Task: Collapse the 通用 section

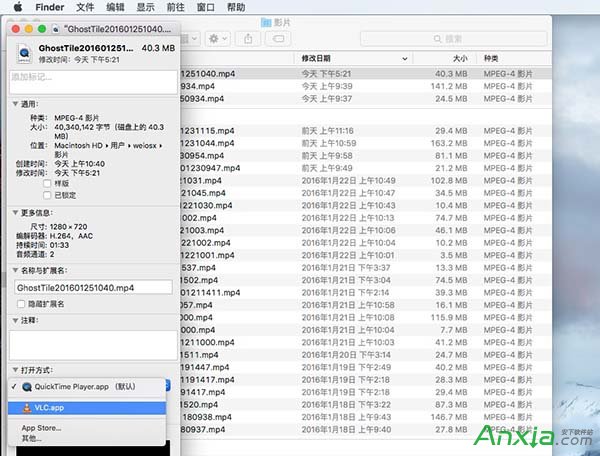Action: 15,104
